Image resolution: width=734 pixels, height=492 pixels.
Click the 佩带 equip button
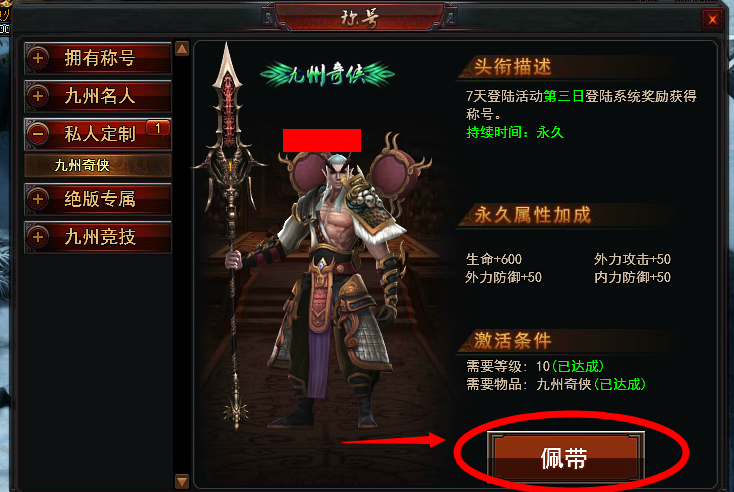point(565,457)
